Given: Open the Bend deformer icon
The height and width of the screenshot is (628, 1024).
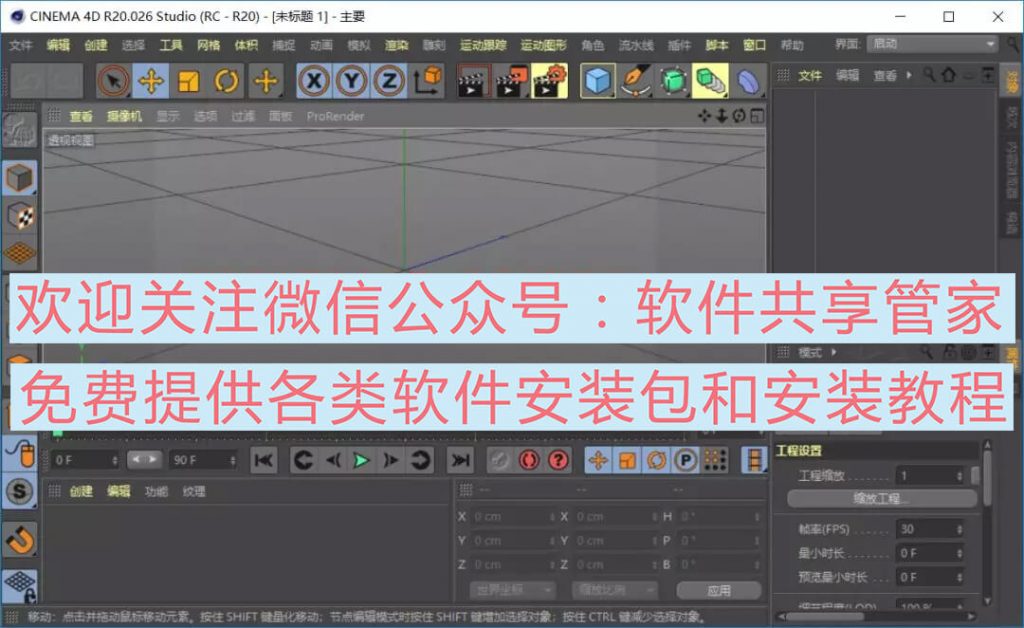Looking at the screenshot, I should pos(748,82).
